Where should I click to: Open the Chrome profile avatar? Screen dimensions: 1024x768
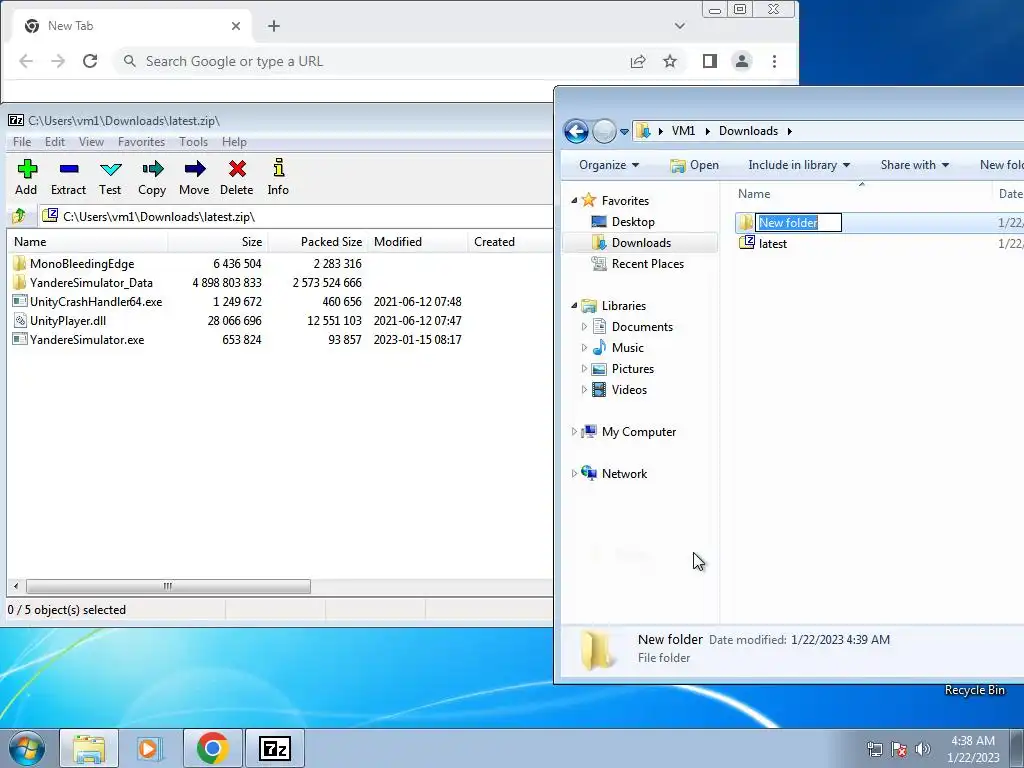pyautogui.click(x=742, y=61)
